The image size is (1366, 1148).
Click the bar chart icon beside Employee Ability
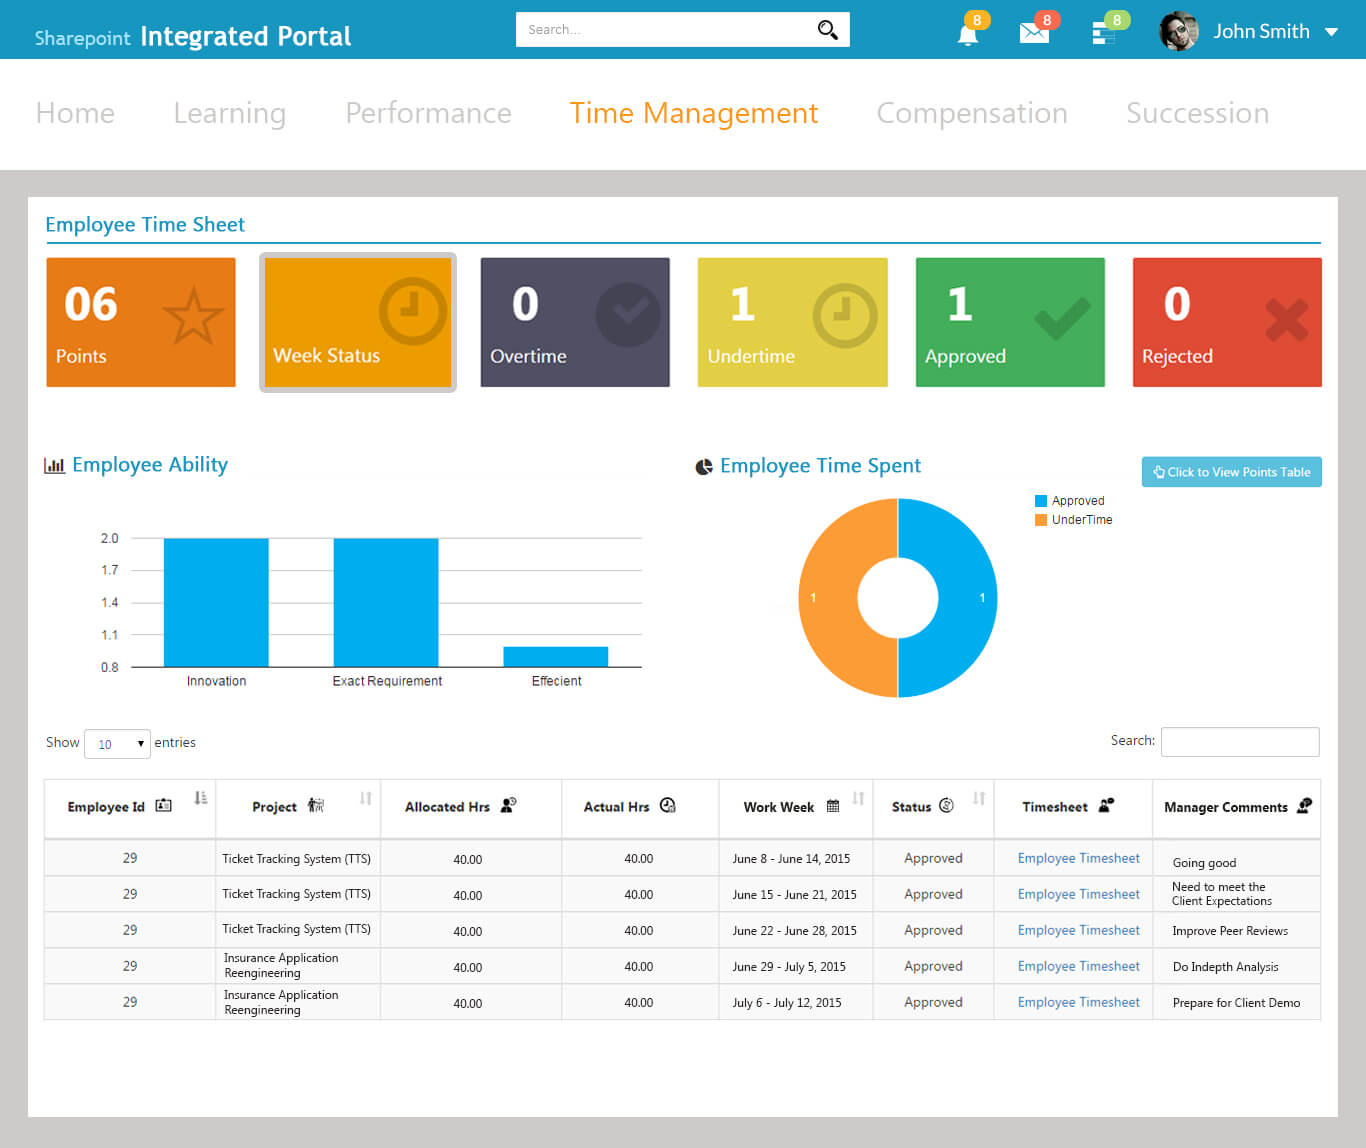click(x=55, y=464)
